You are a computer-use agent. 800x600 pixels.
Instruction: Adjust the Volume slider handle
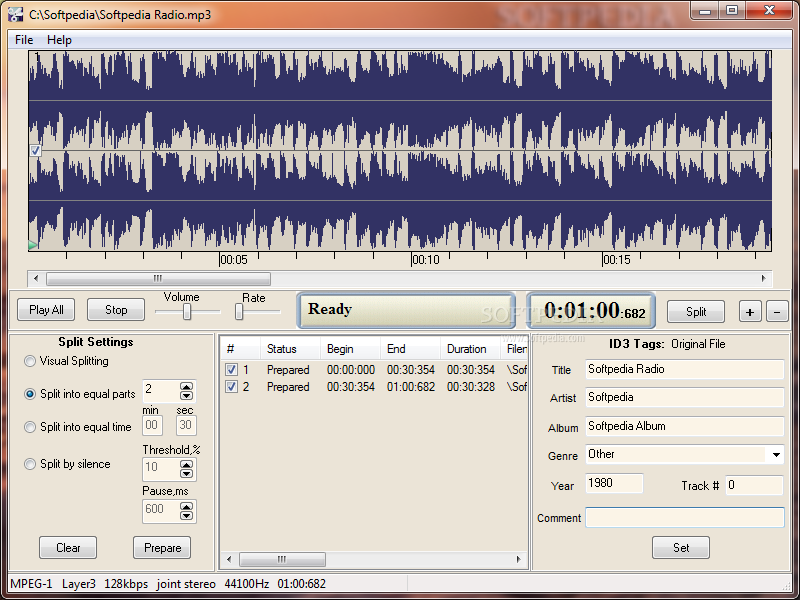coord(187,311)
